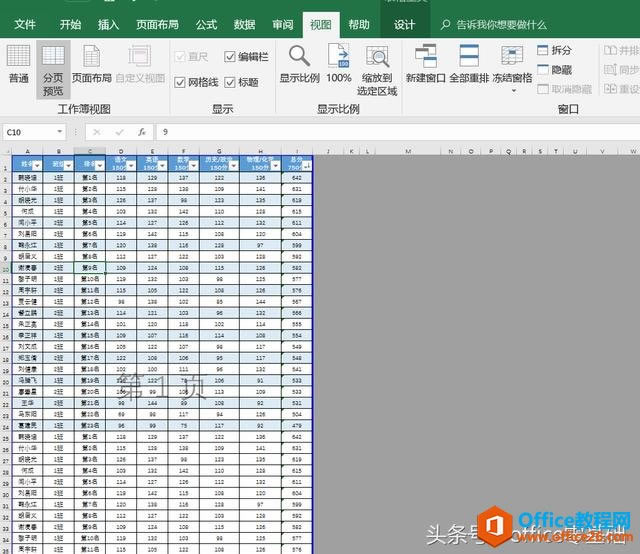Click cell I2 with value 642
Image resolution: width=640 pixels, height=554 pixels.
pos(297,178)
